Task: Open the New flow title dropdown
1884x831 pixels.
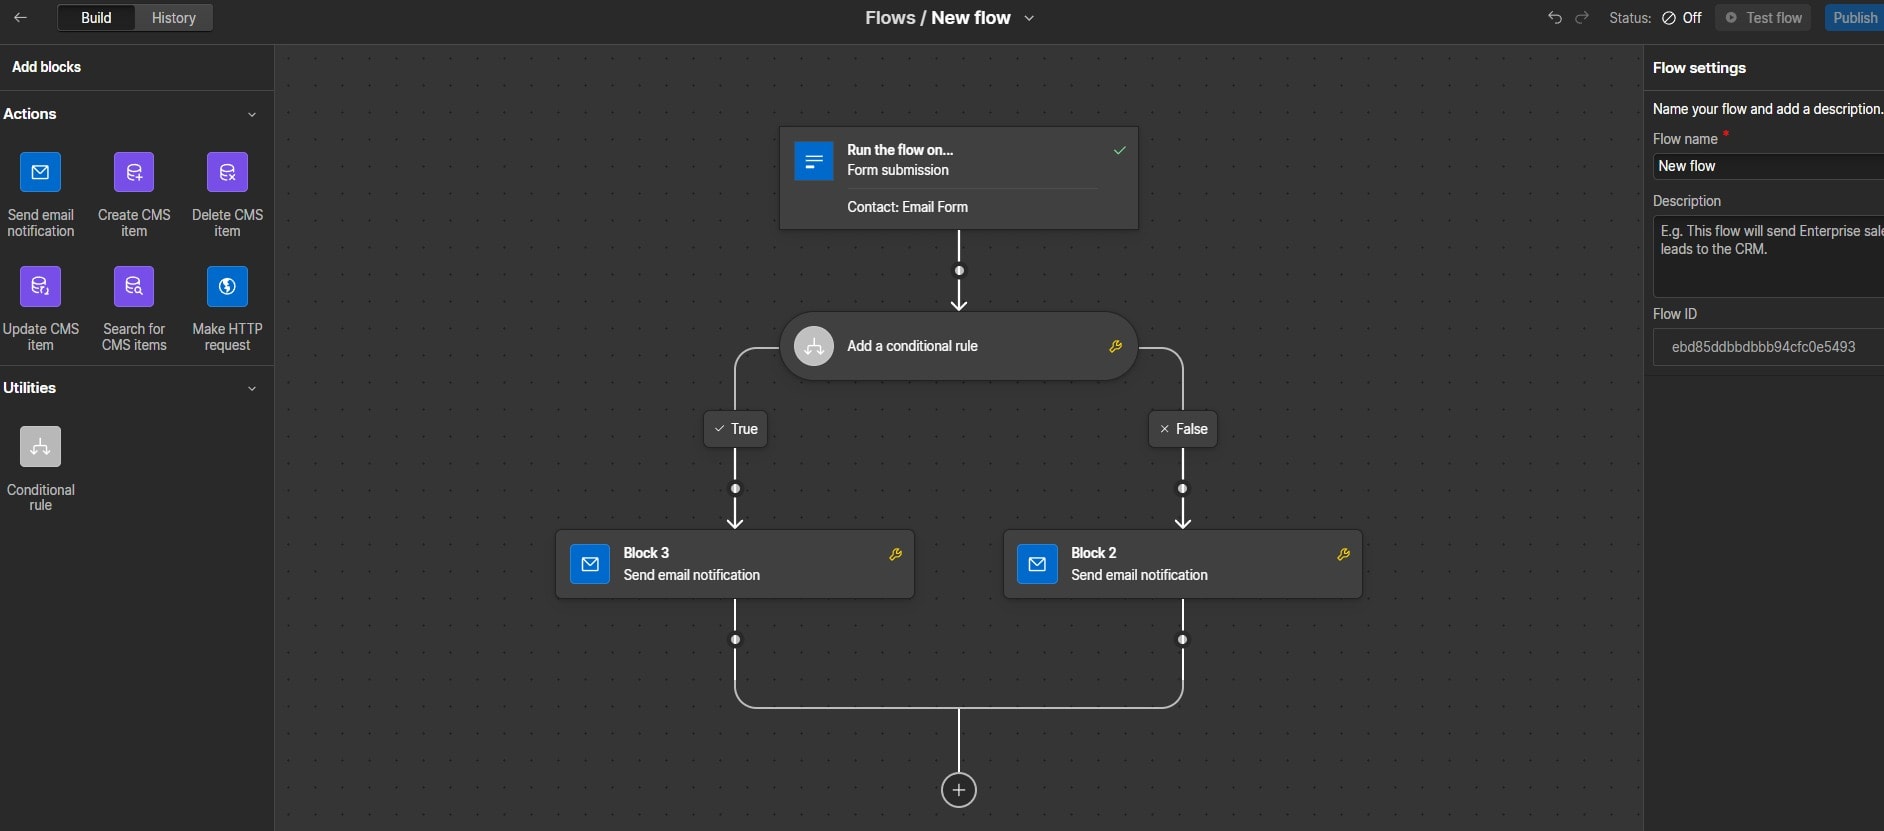Action: (x=1029, y=18)
